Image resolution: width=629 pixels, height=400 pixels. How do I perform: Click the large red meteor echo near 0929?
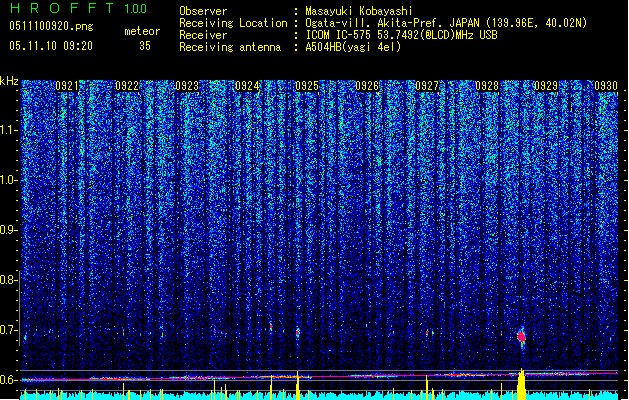point(521,337)
